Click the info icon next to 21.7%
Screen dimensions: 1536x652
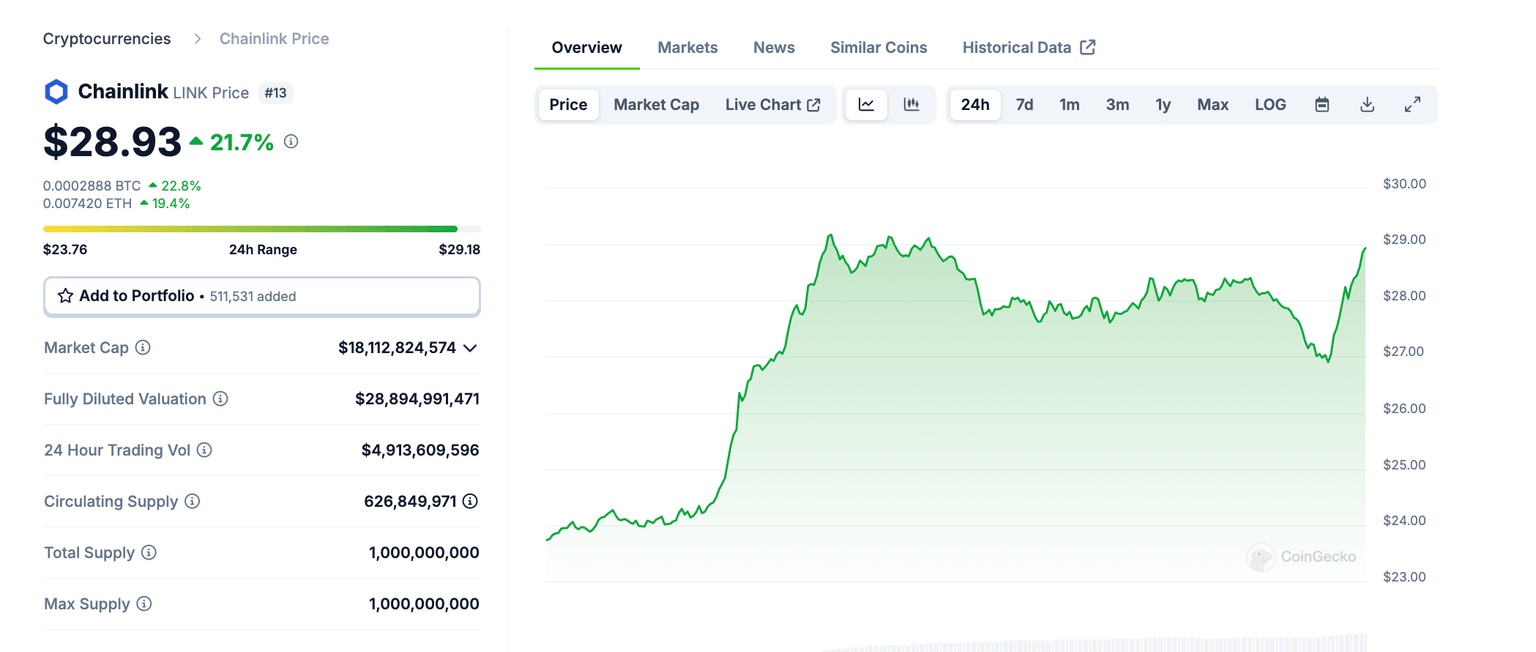(x=291, y=142)
